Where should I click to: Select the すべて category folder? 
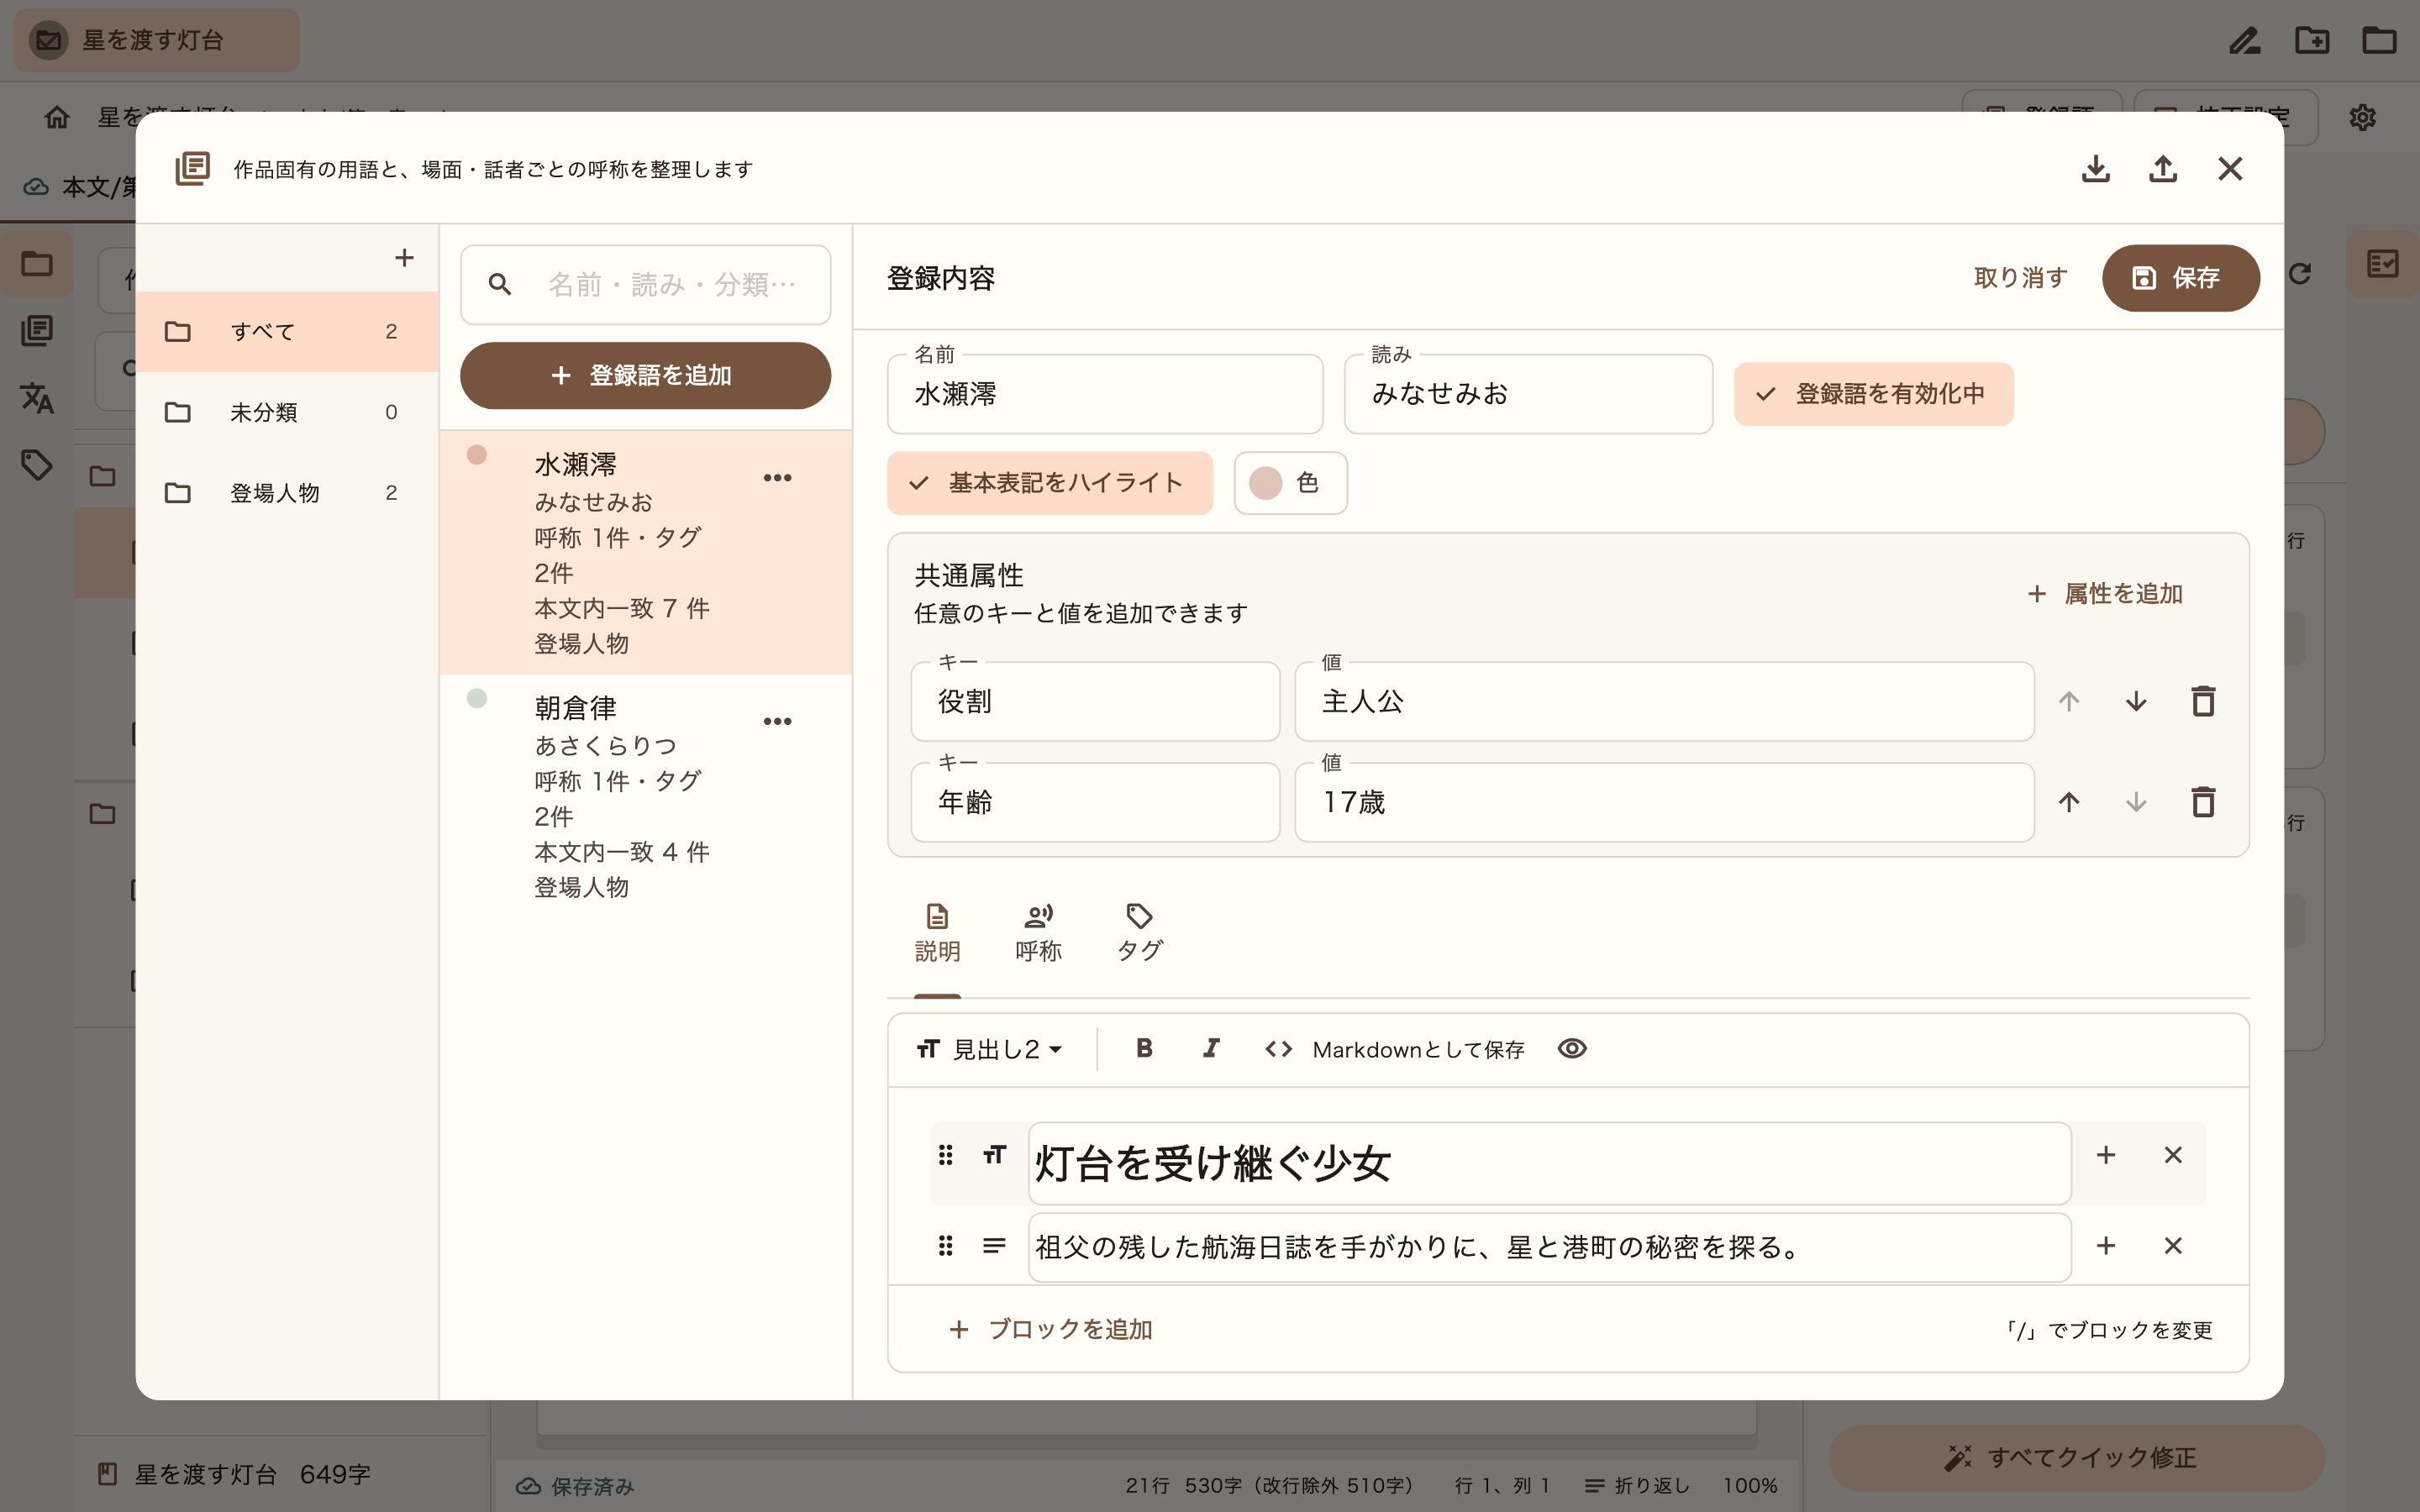tap(287, 332)
